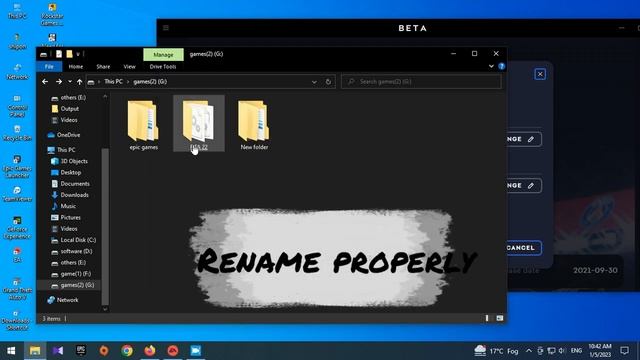Launch Firefox from taskbar
640x360 pixels.
coord(150,351)
